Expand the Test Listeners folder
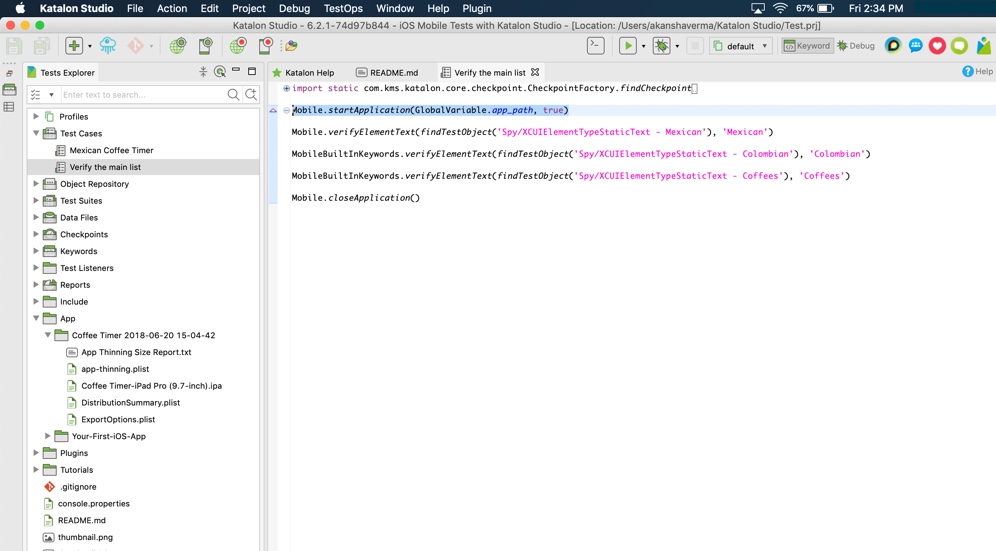The width and height of the screenshot is (996, 551). tap(36, 268)
